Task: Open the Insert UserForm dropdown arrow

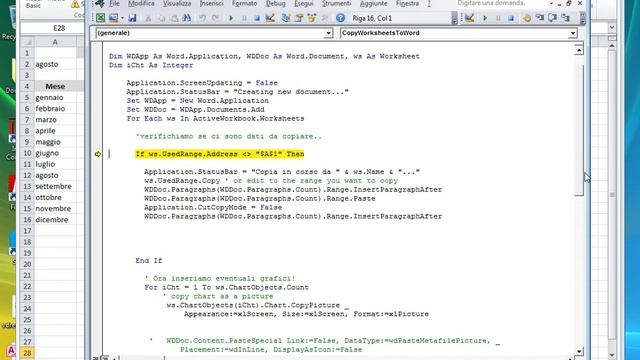Action: click(x=122, y=18)
